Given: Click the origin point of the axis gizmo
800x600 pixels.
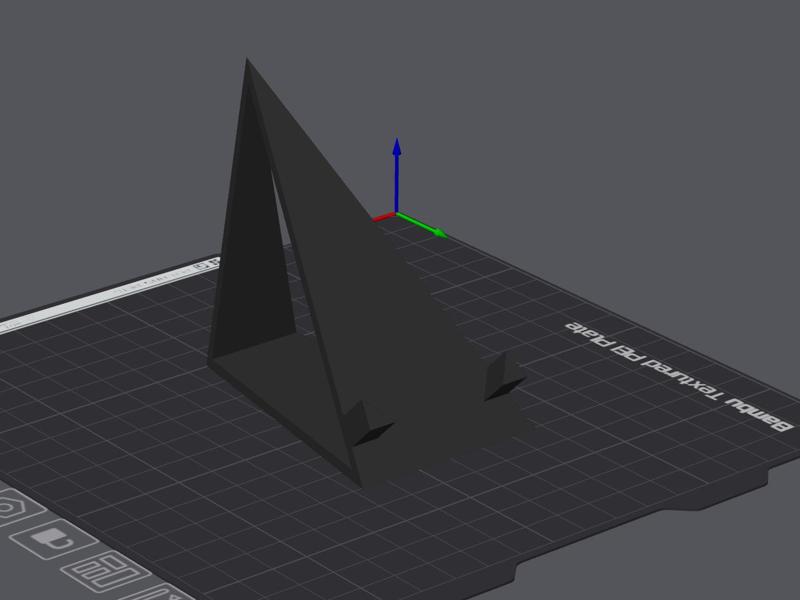Looking at the screenshot, I should tap(397, 215).
